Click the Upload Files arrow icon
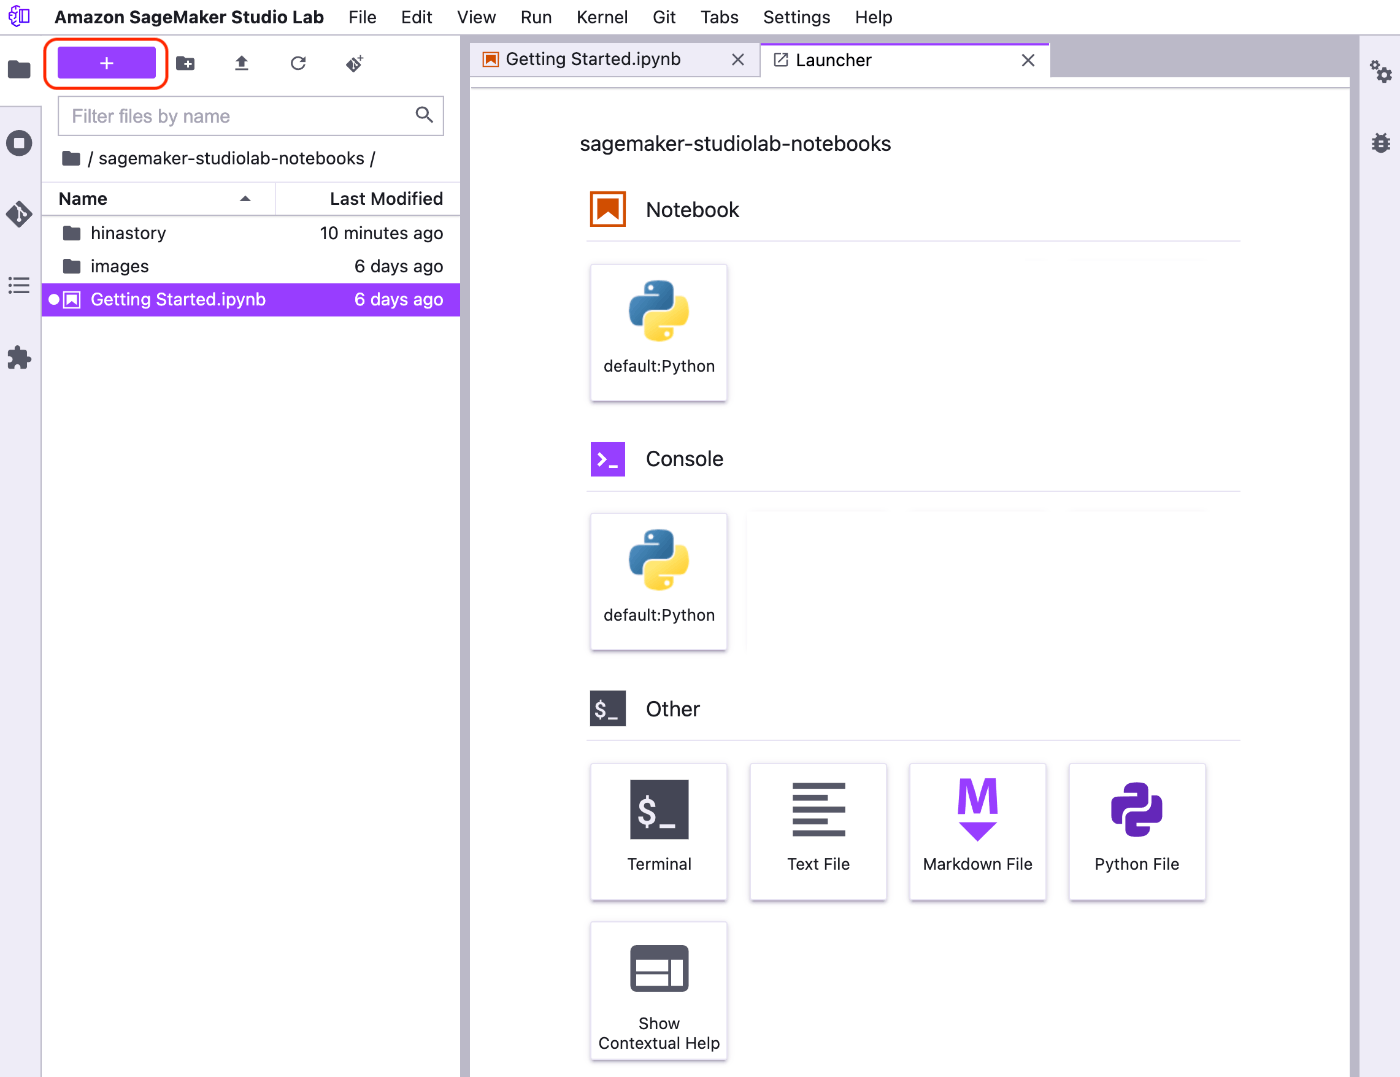 pyautogui.click(x=241, y=63)
